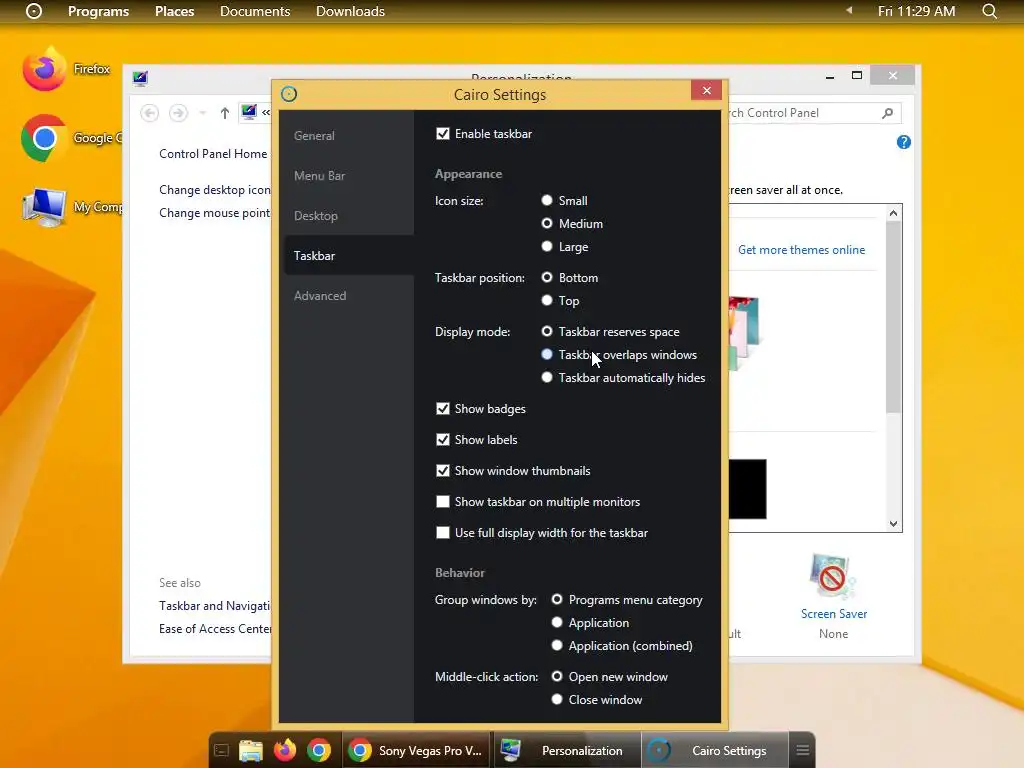Open Ease of Access Center link
The image size is (1024, 768).
coord(215,629)
